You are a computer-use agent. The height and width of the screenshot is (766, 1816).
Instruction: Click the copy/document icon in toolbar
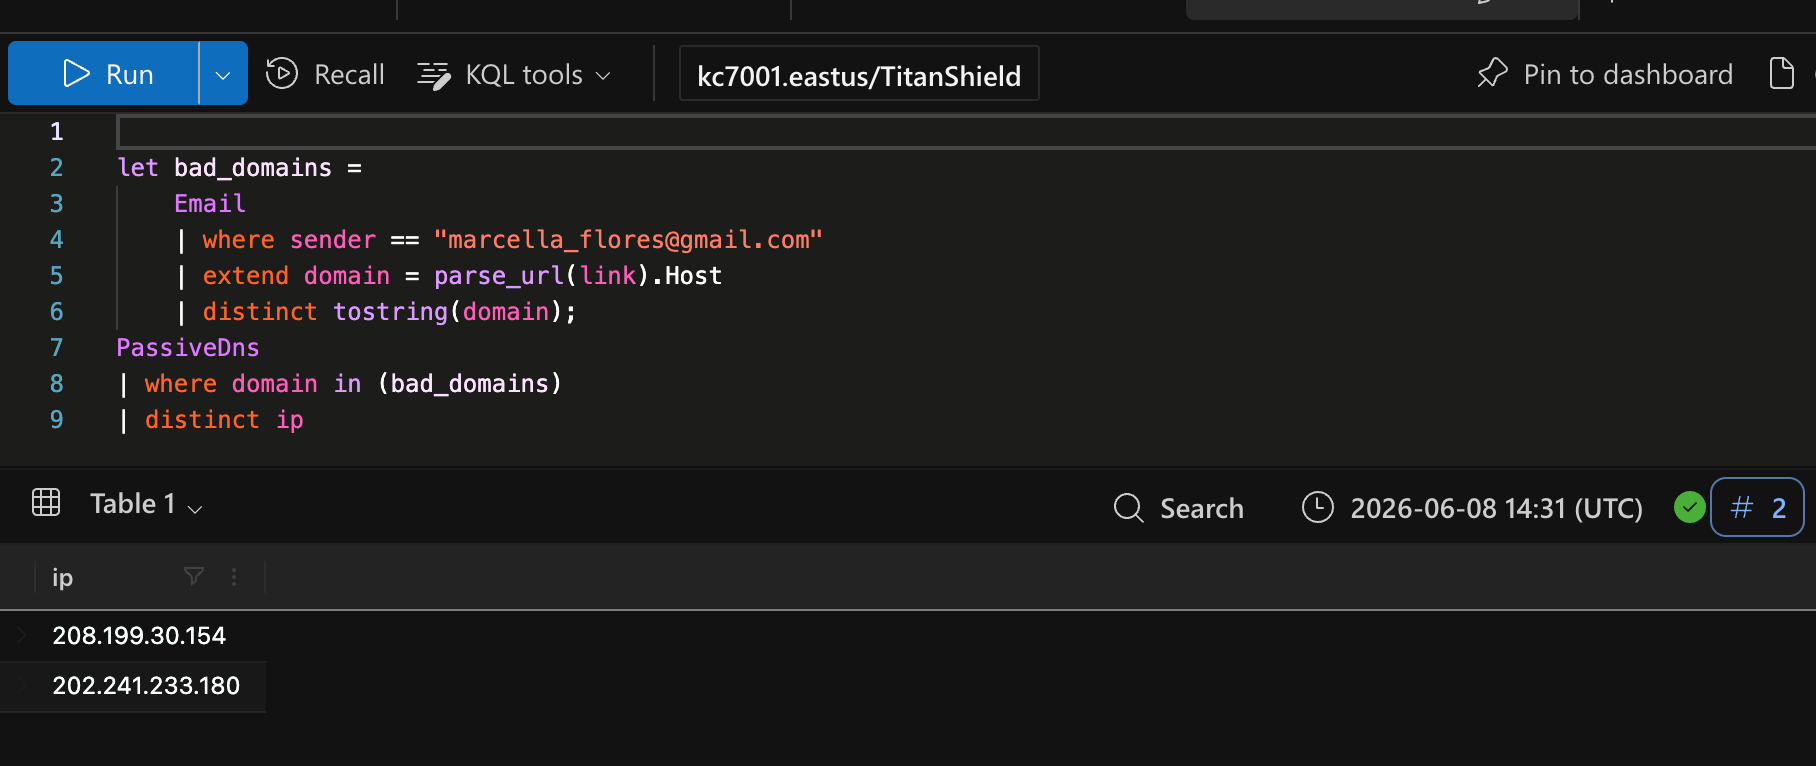coord(1781,74)
